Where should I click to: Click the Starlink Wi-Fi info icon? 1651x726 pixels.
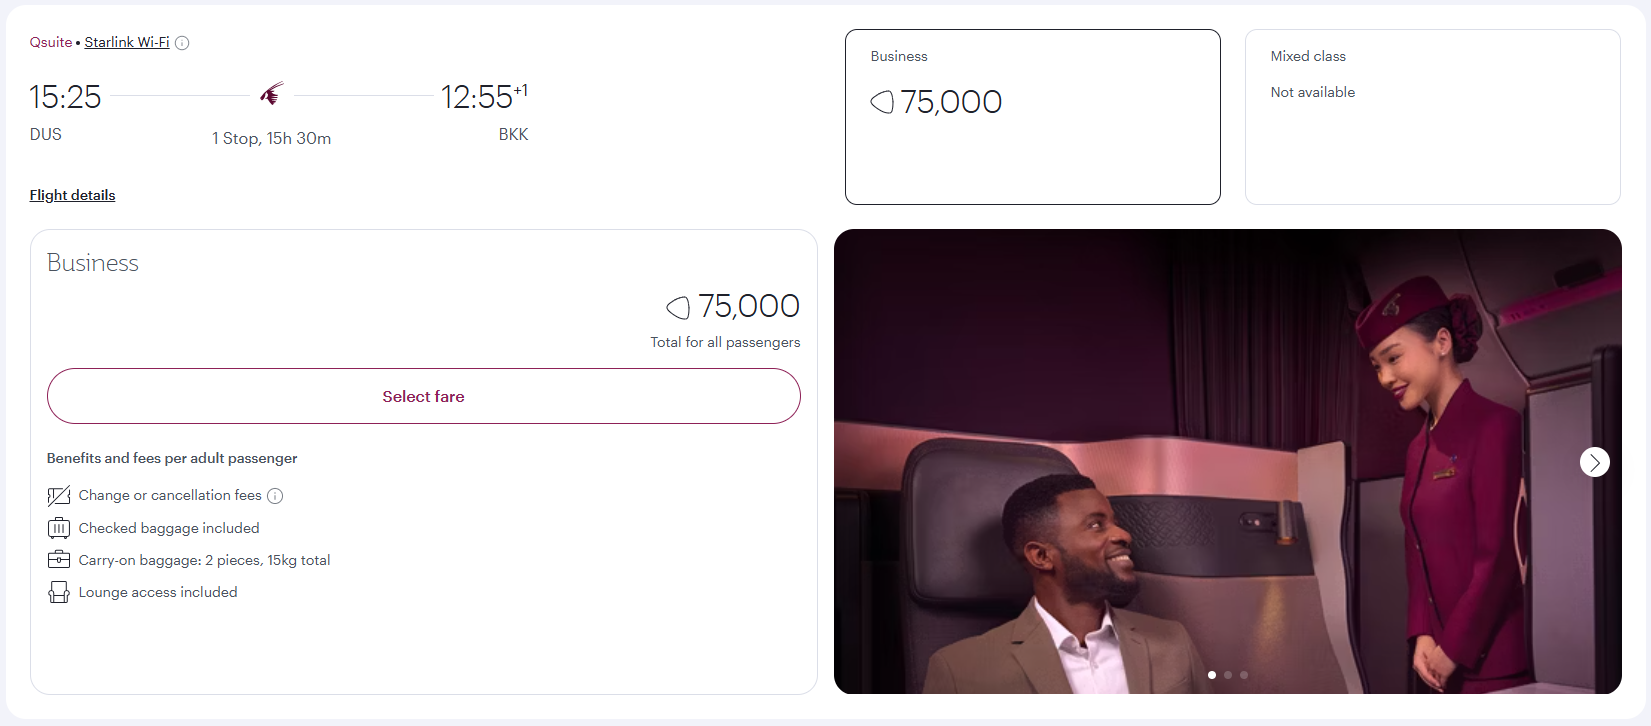[182, 42]
